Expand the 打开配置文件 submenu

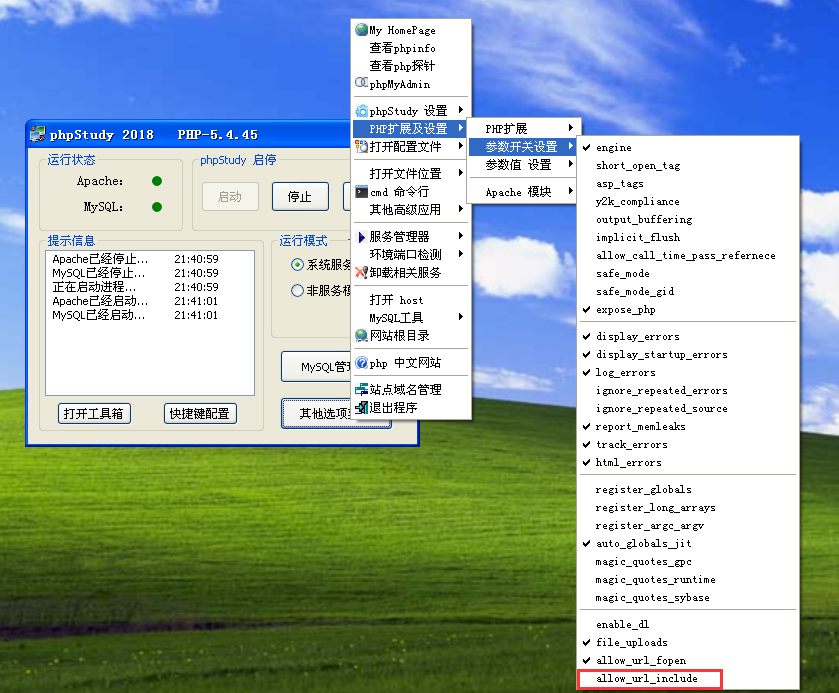pyautogui.click(x=411, y=147)
